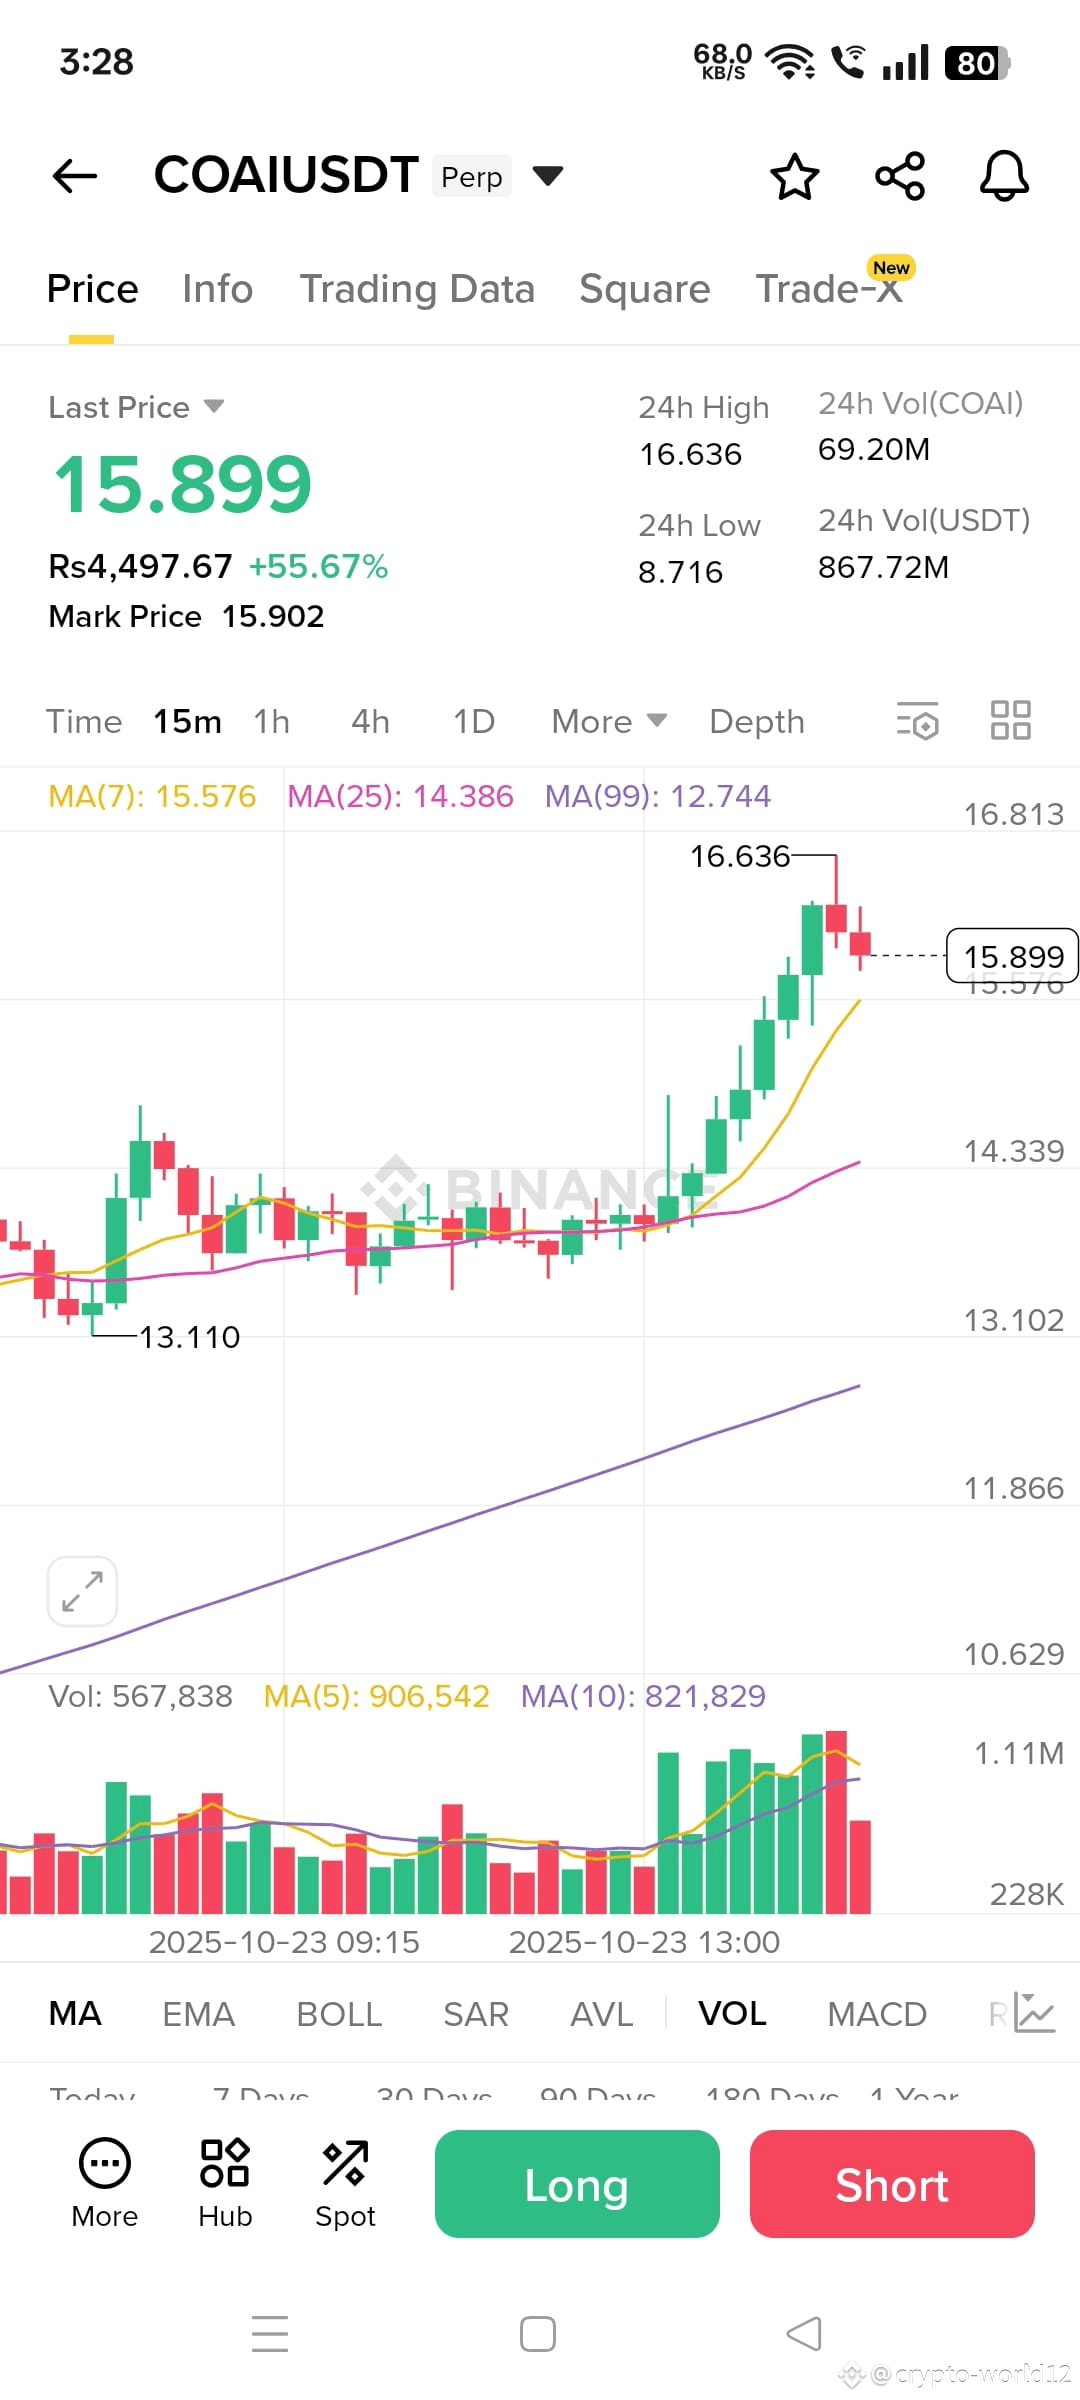1080x2400 pixels.
Task: Tap the Android home square button
Action: coord(538,2334)
